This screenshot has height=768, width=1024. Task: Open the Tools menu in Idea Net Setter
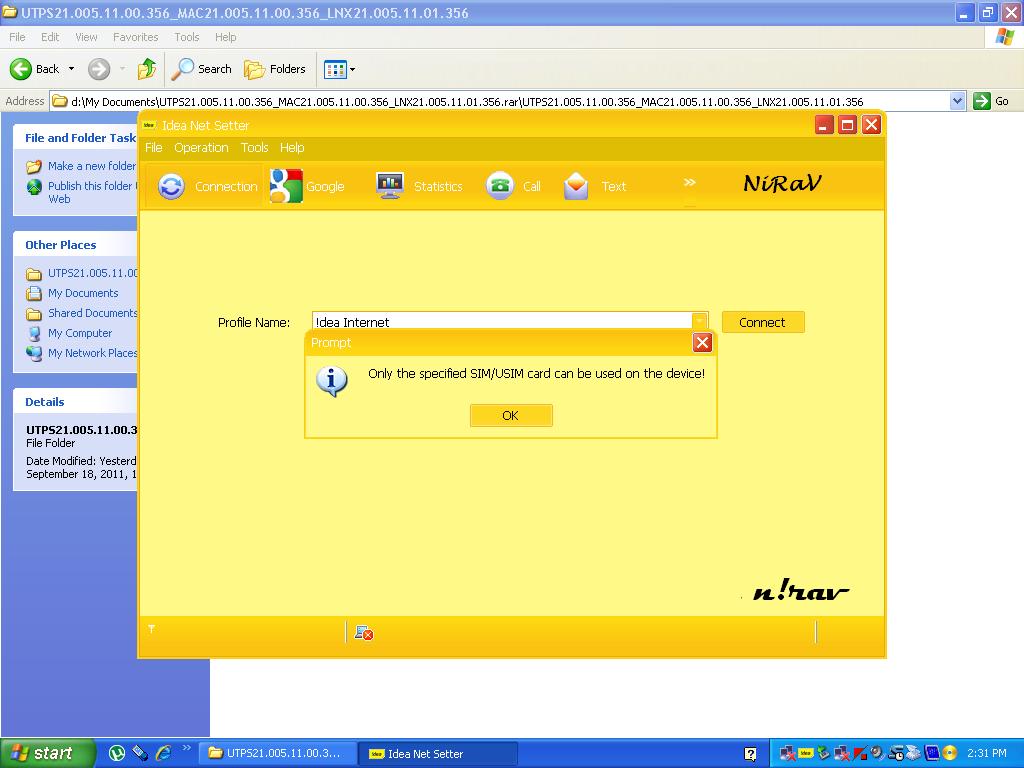coord(254,147)
